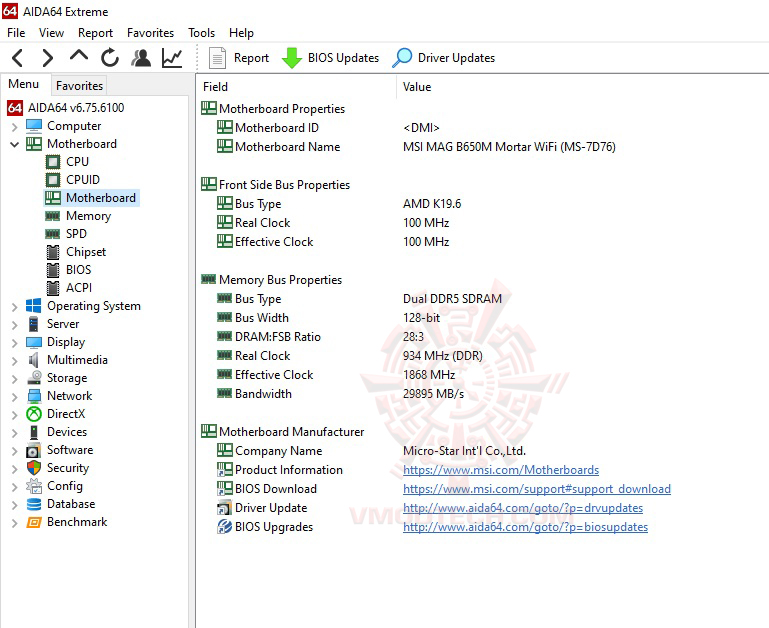Go back with the left arrow icon
The height and width of the screenshot is (628, 769).
[18, 58]
